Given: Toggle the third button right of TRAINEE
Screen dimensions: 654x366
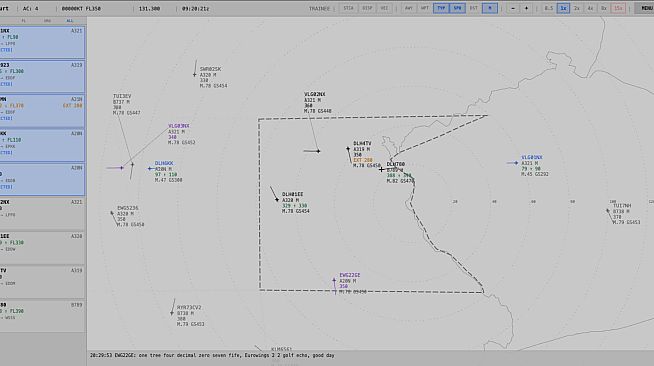Looking at the screenshot, I should pos(384,8).
